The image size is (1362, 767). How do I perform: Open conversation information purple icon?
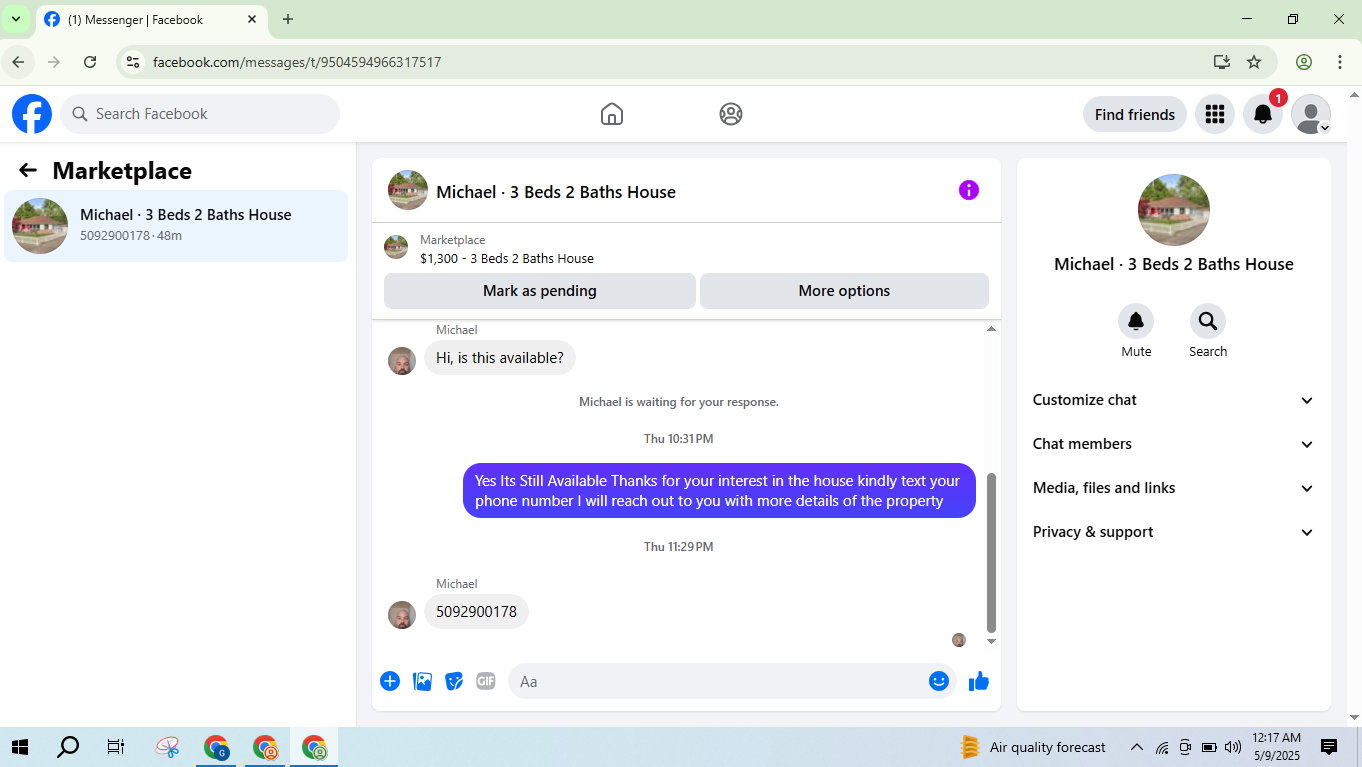coord(969,190)
